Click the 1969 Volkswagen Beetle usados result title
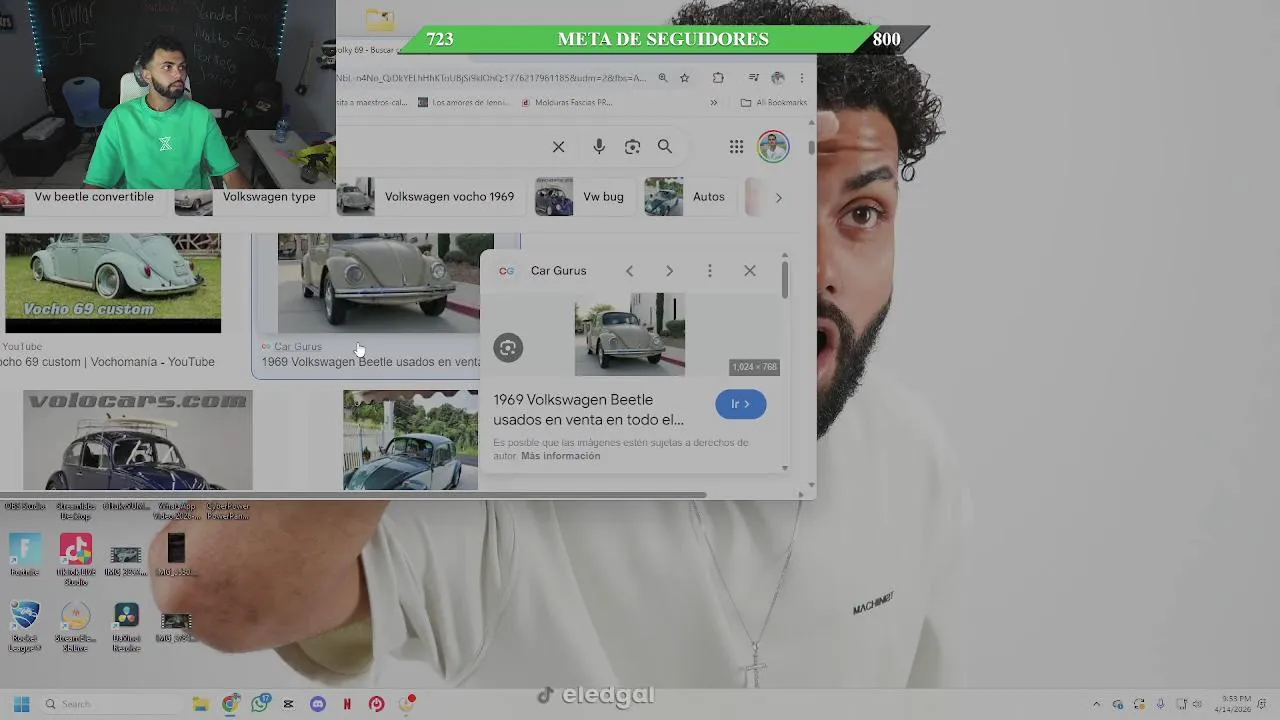 [x=370, y=362]
